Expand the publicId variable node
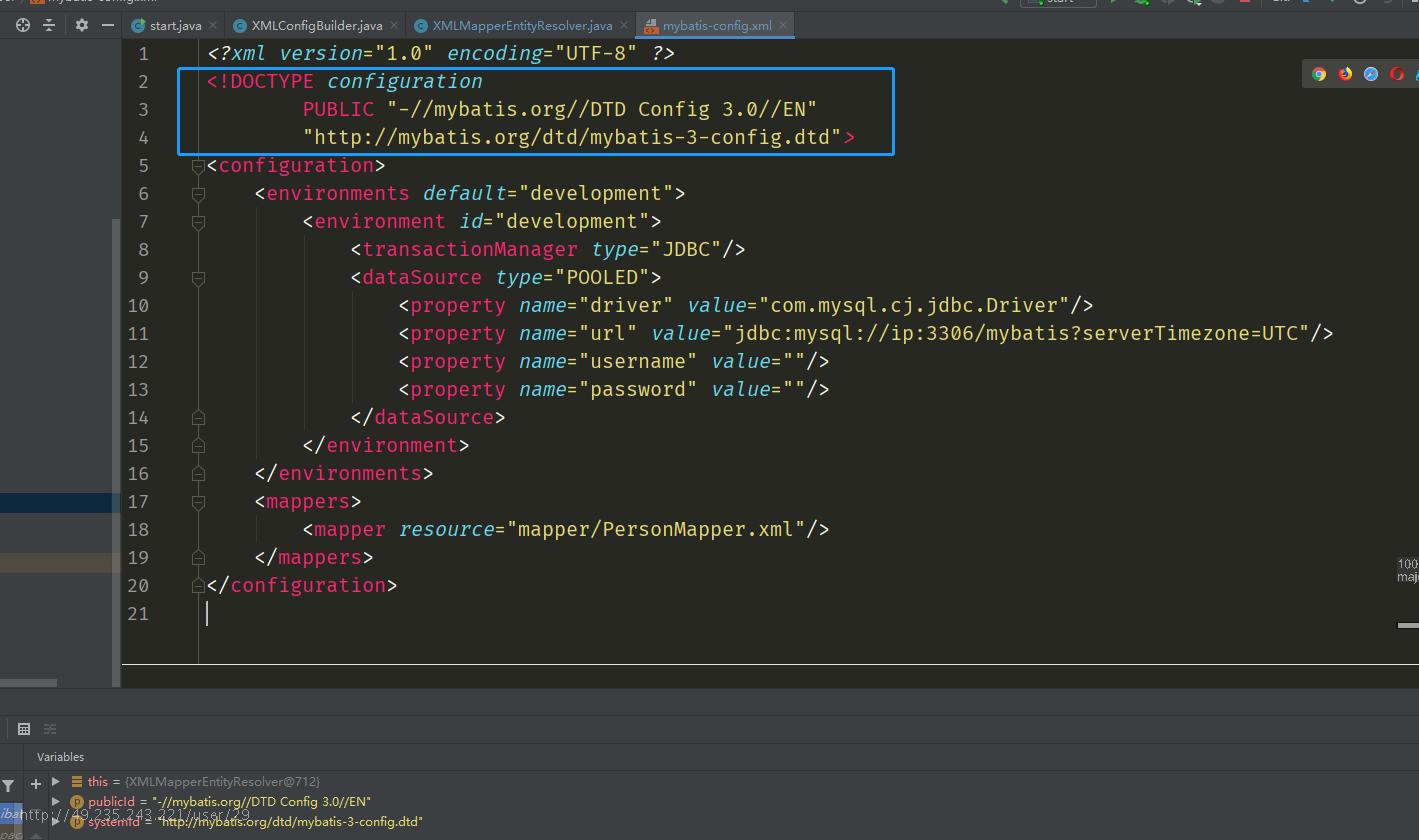 pos(56,801)
